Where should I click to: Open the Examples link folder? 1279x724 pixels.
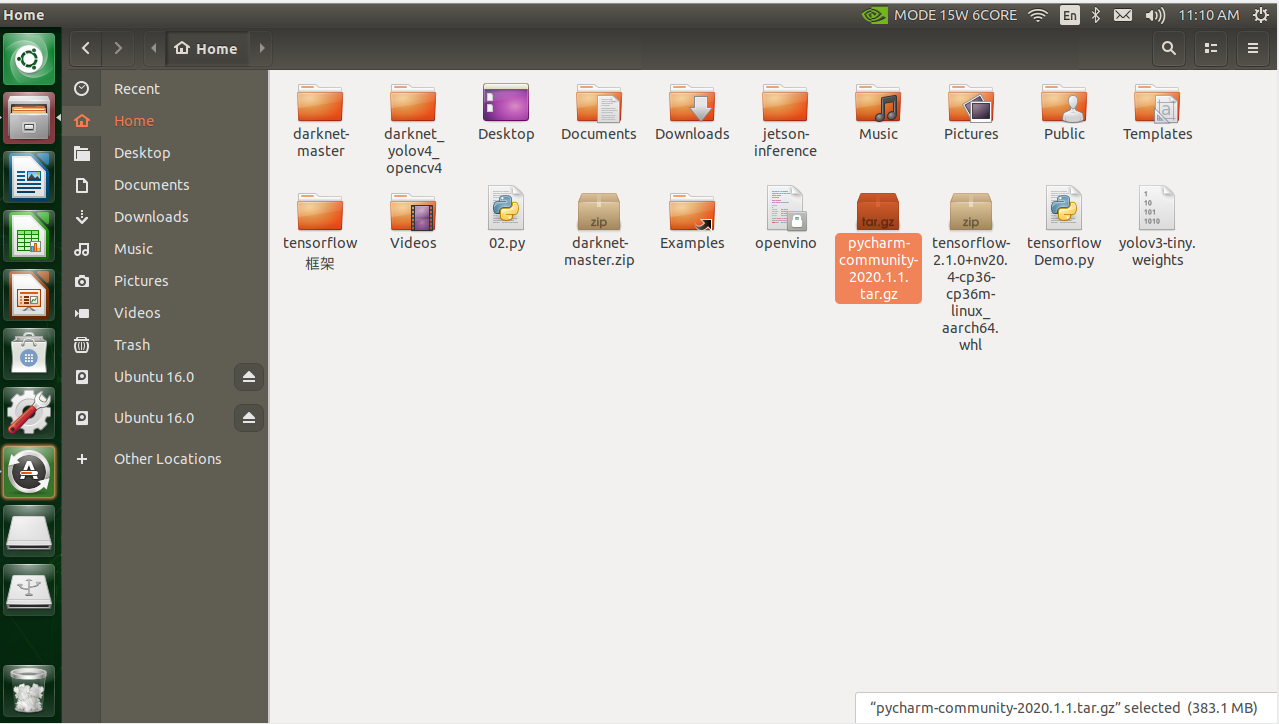click(692, 212)
